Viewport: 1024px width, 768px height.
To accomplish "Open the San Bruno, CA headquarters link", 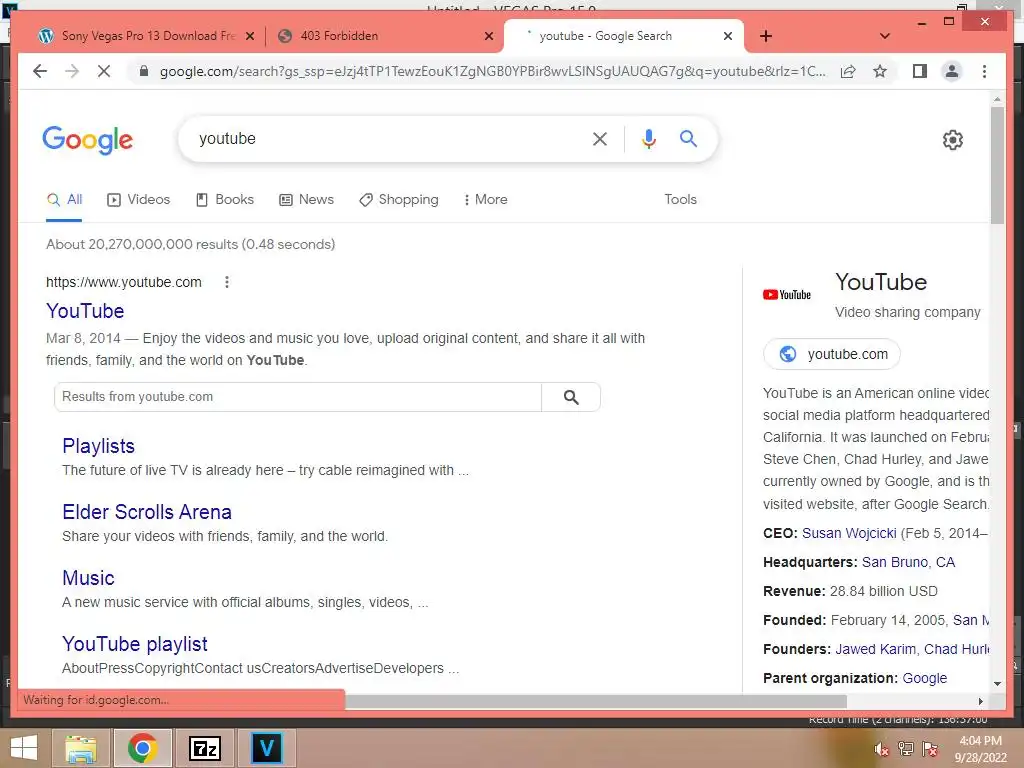I will tap(908, 562).
